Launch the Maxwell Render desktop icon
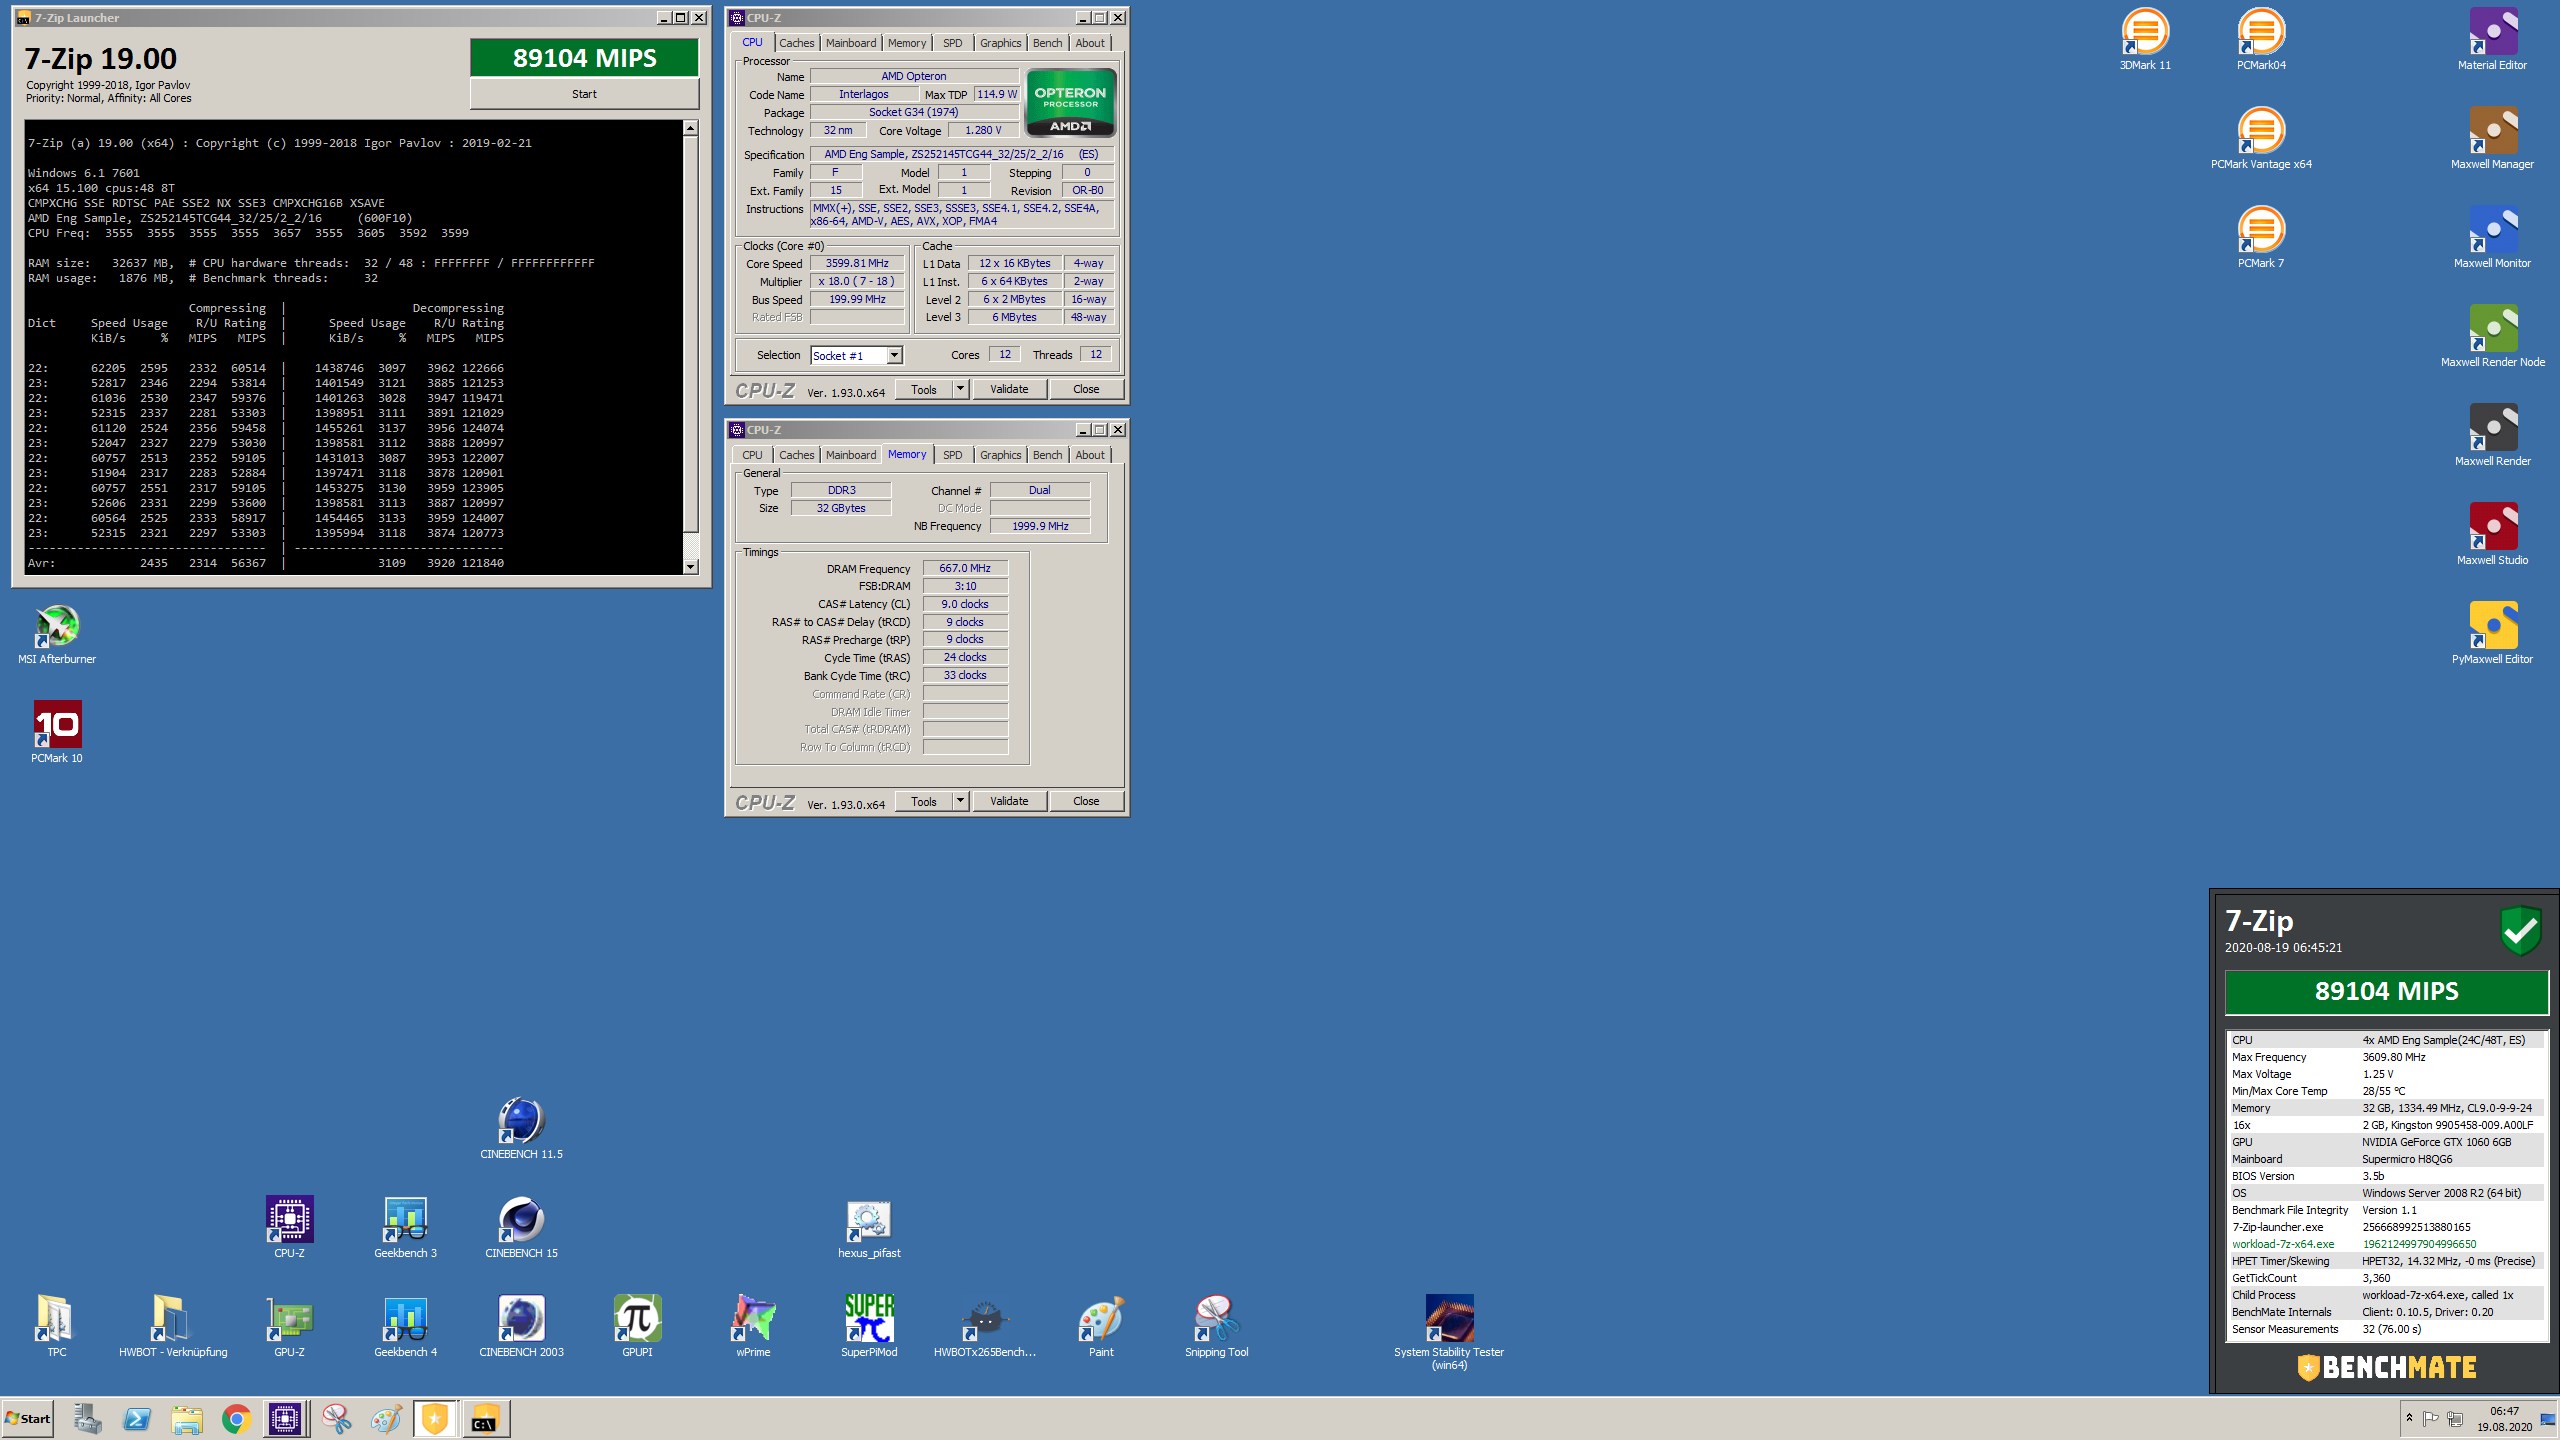 coord(2492,436)
